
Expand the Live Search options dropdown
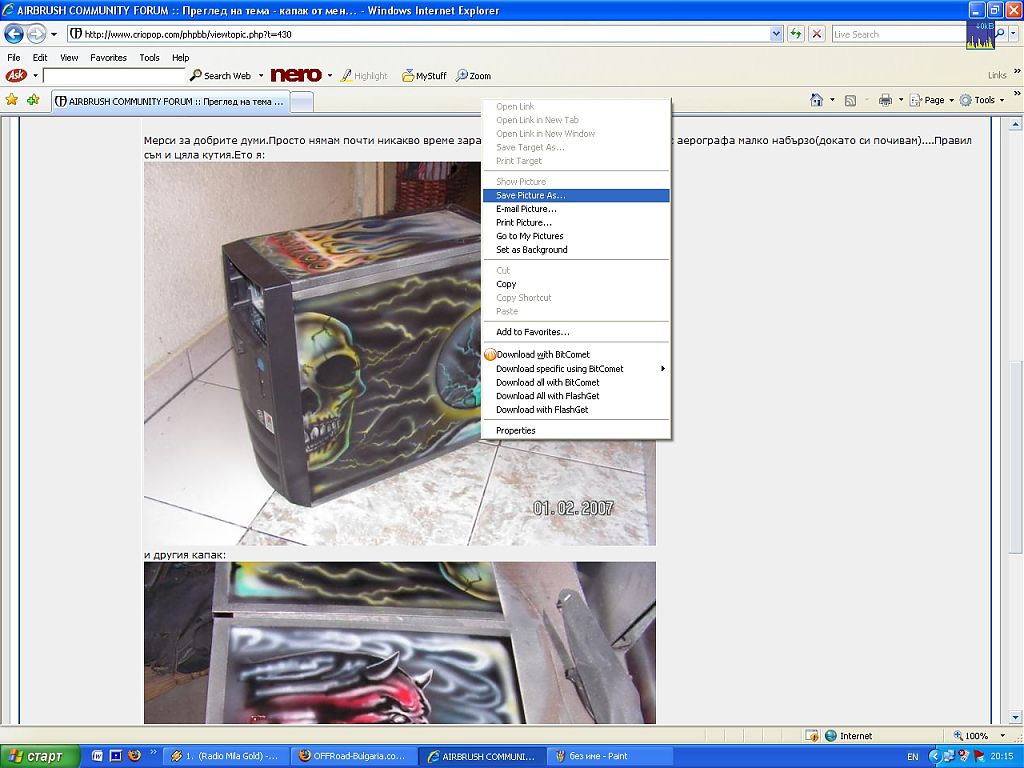(1014, 33)
